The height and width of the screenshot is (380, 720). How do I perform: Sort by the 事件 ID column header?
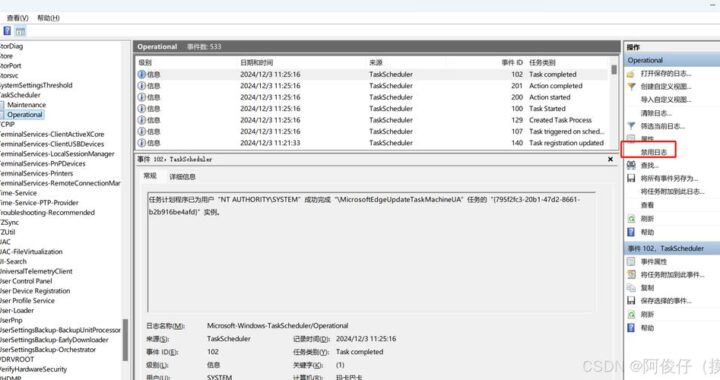[x=512, y=62]
